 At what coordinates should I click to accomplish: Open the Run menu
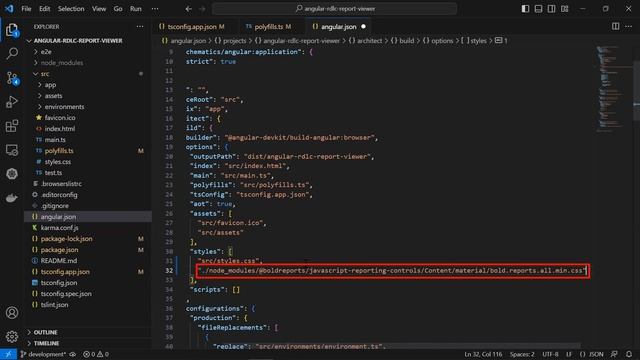(136, 9)
